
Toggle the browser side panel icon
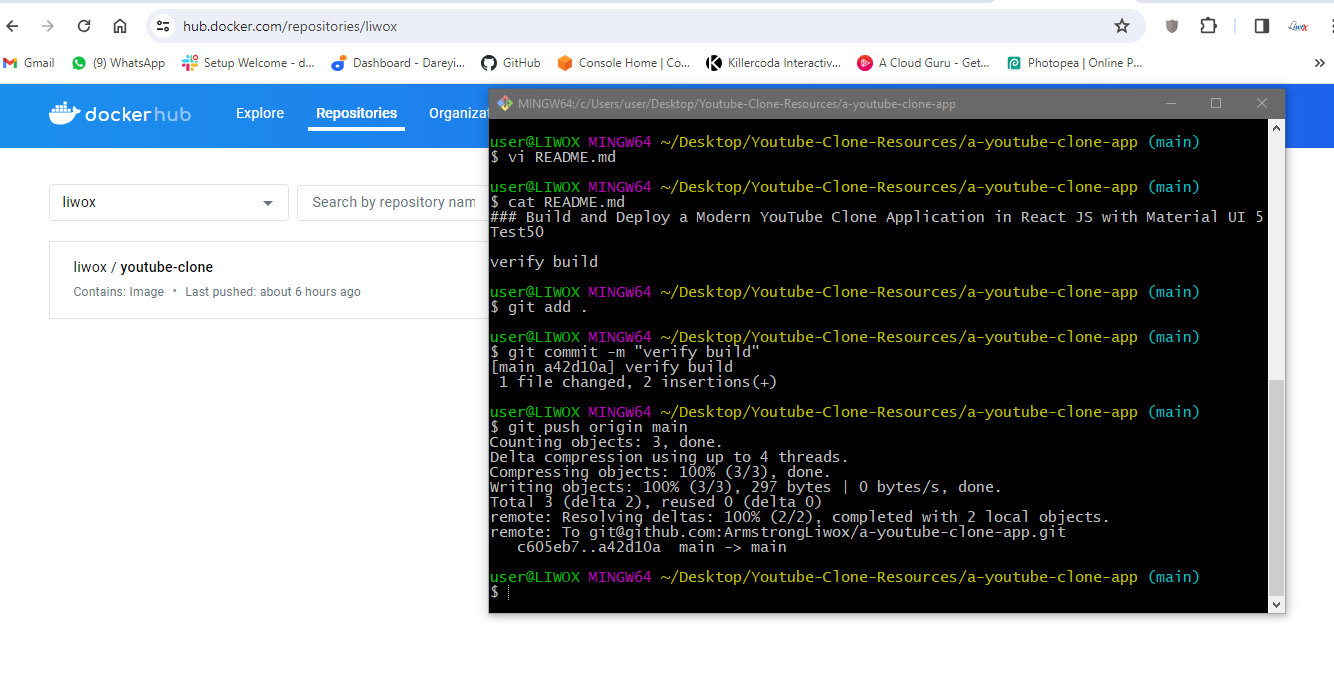tap(1262, 26)
